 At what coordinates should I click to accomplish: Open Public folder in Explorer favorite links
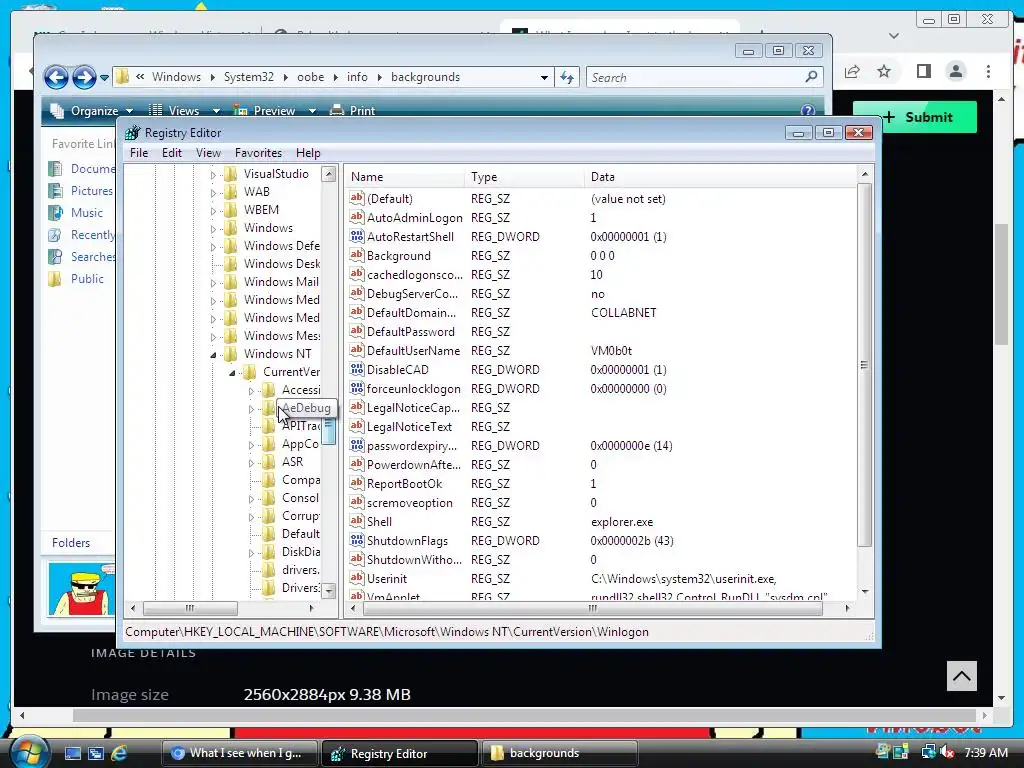[x=87, y=279]
